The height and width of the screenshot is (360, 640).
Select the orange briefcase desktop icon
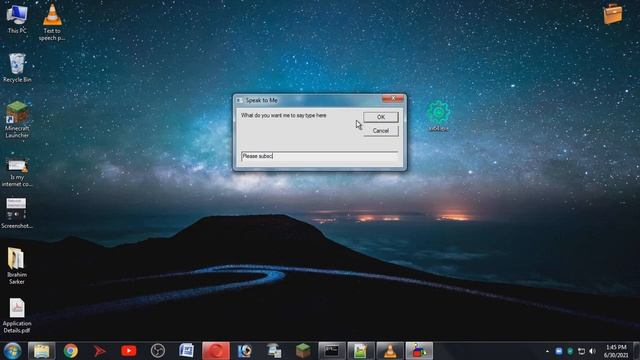point(613,14)
